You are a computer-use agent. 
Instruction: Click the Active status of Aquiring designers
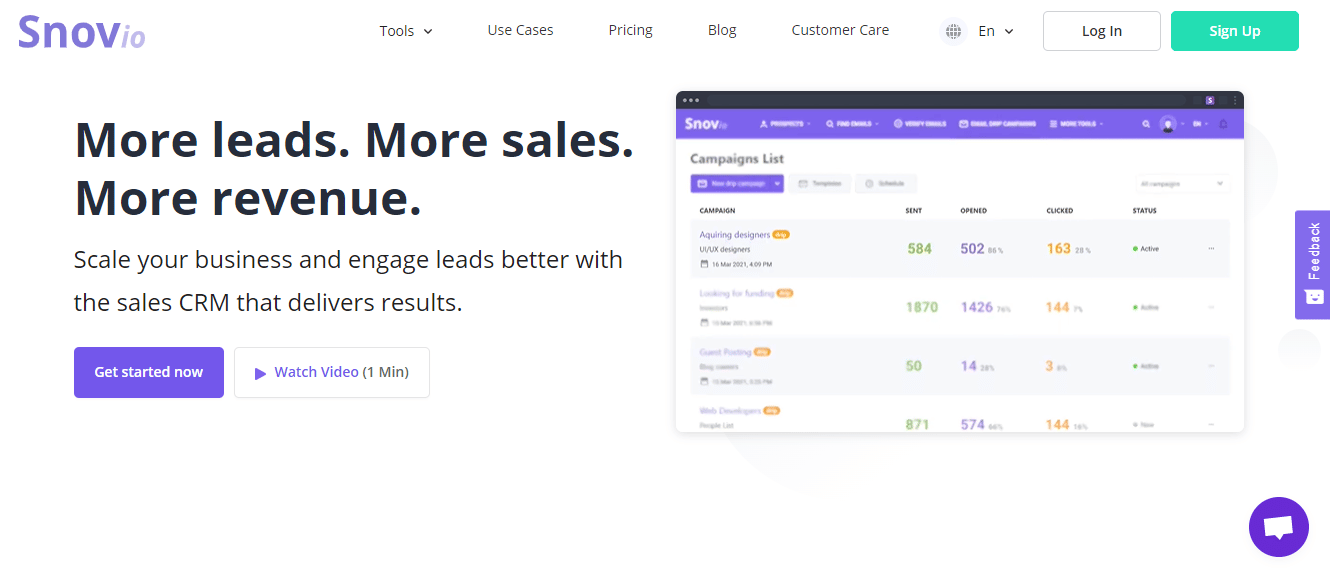point(1146,248)
